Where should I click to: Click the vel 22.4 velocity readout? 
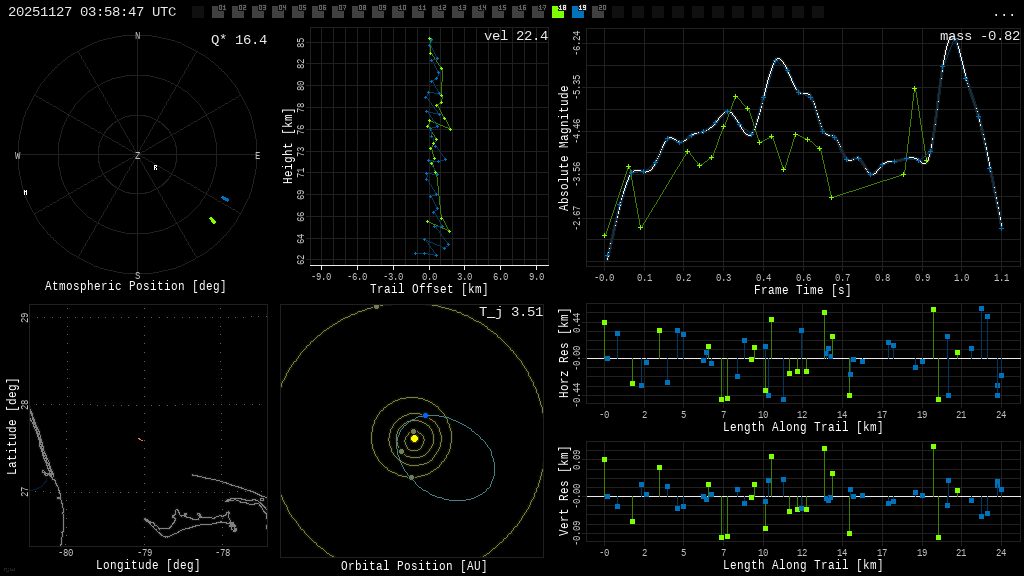point(515,36)
